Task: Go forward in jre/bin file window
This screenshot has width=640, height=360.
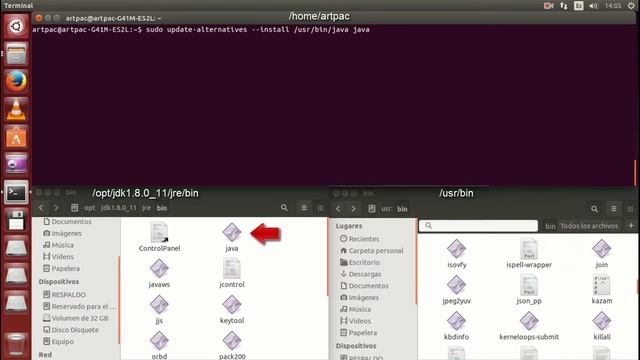Action: click(x=56, y=208)
